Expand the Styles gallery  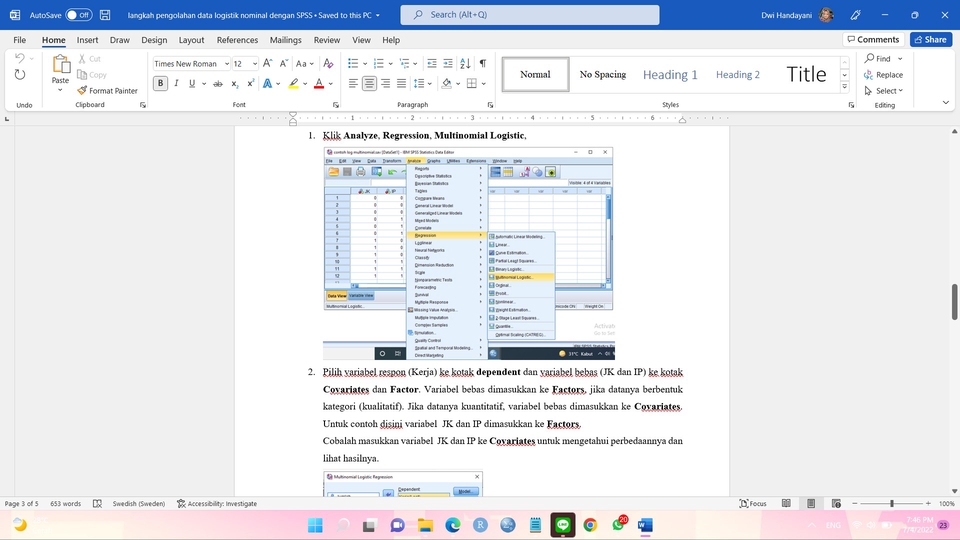[844, 87]
